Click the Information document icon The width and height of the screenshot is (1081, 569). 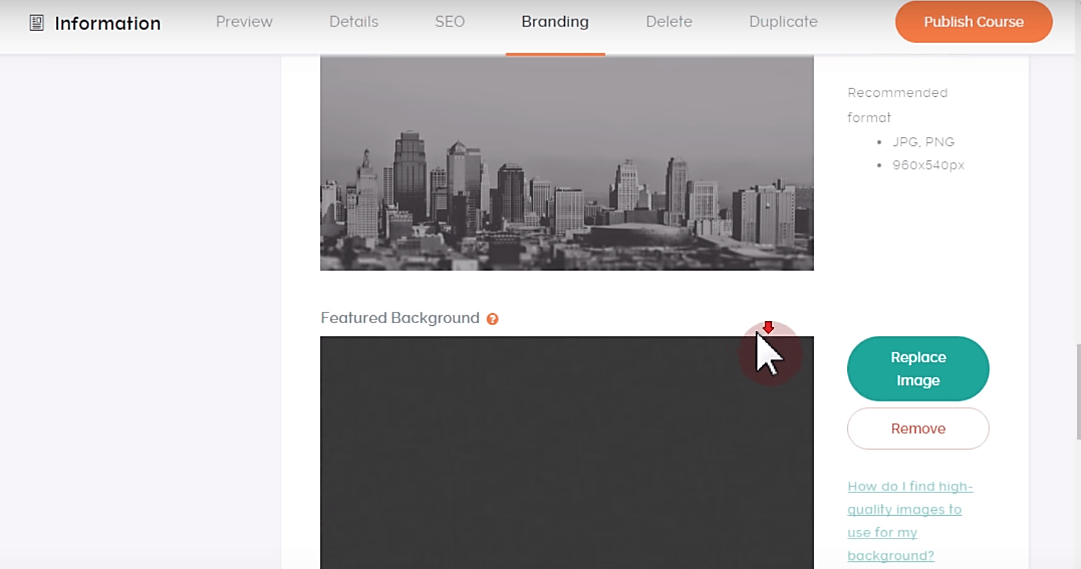(37, 23)
